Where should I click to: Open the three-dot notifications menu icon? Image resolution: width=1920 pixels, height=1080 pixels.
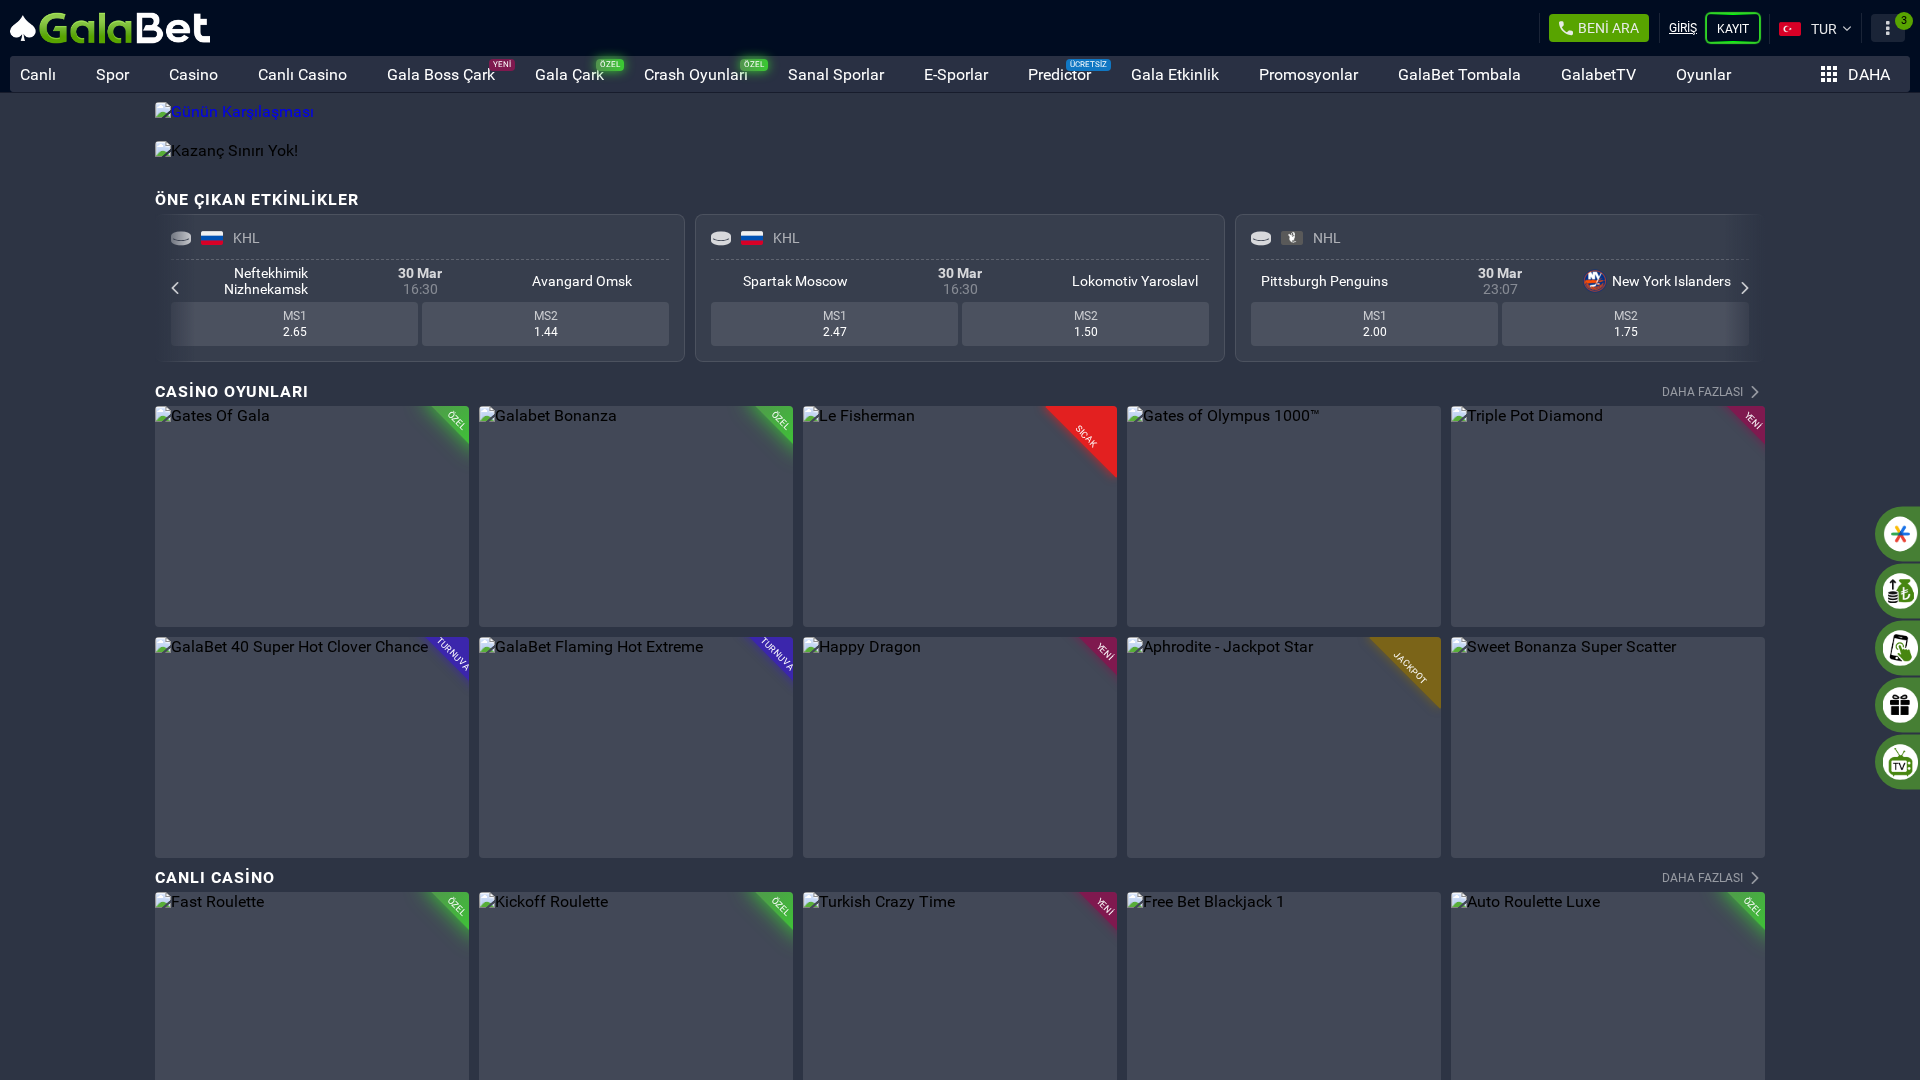[x=1887, y=28]
